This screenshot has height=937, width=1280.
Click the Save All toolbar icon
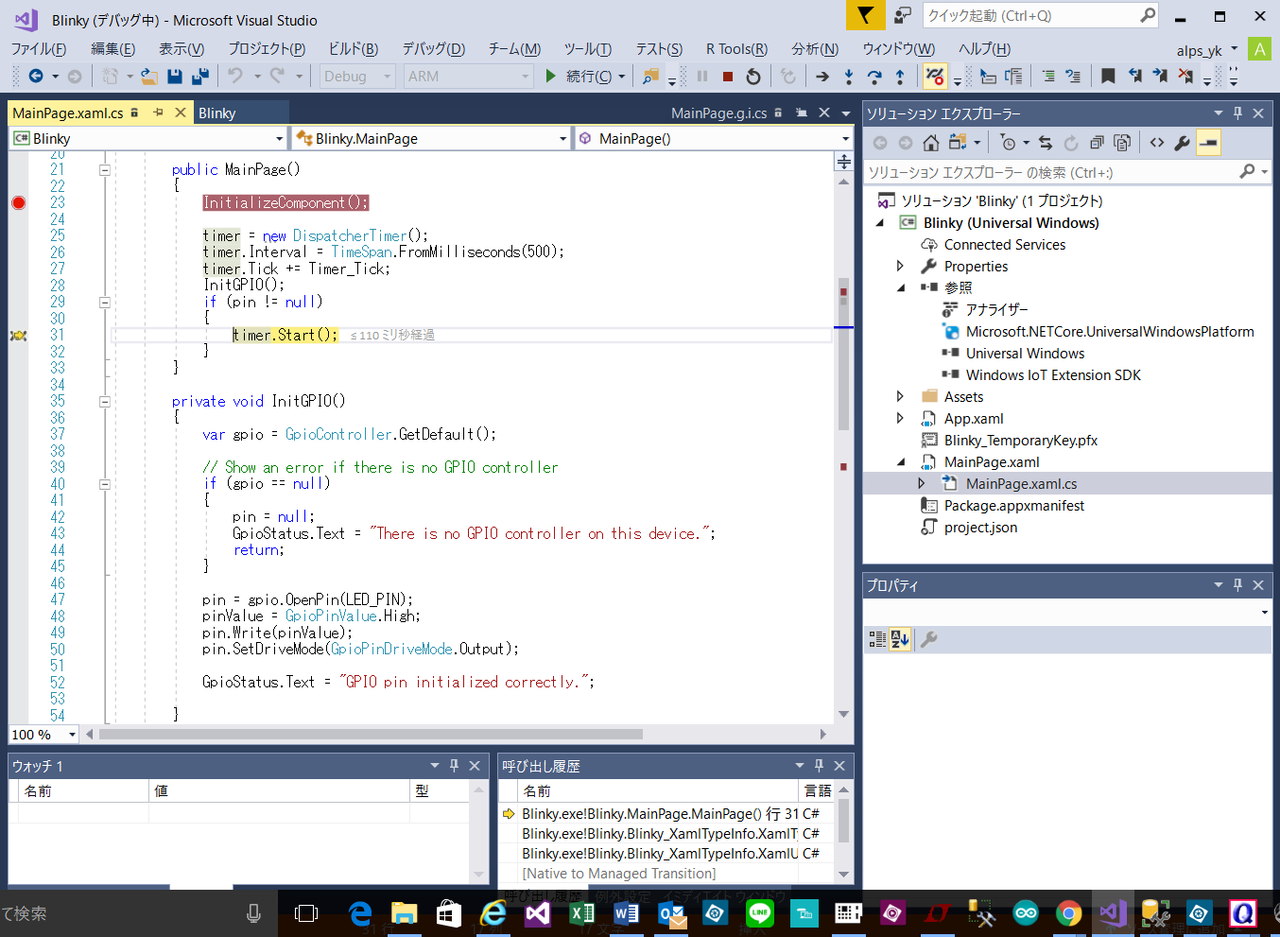click(200, 76)
